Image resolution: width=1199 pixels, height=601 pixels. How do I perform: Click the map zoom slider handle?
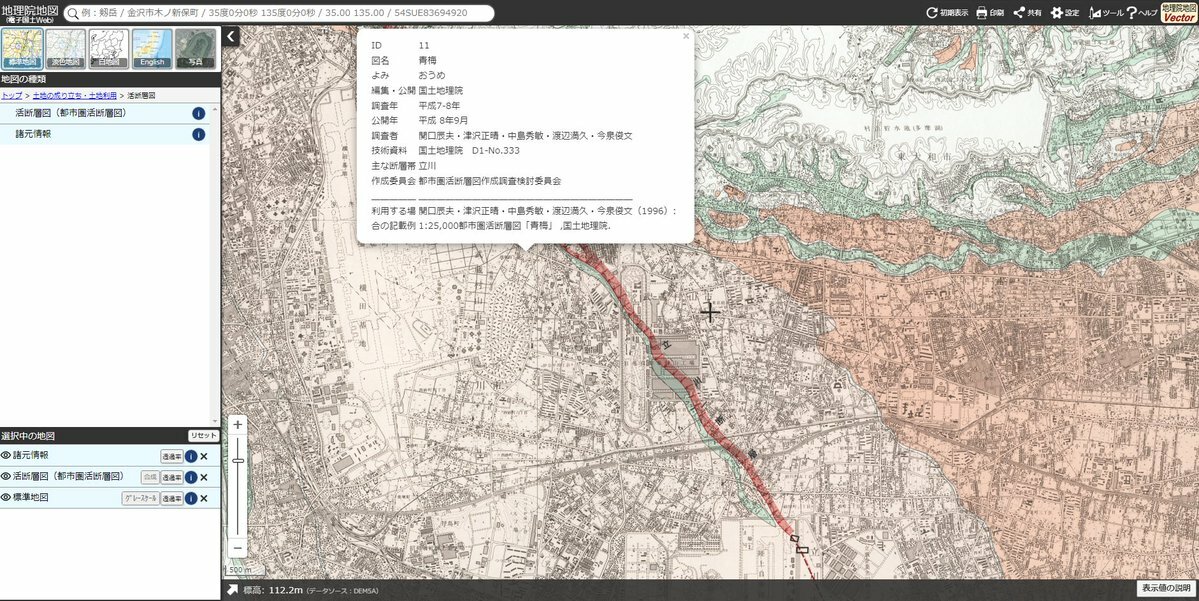pos(238,460)
